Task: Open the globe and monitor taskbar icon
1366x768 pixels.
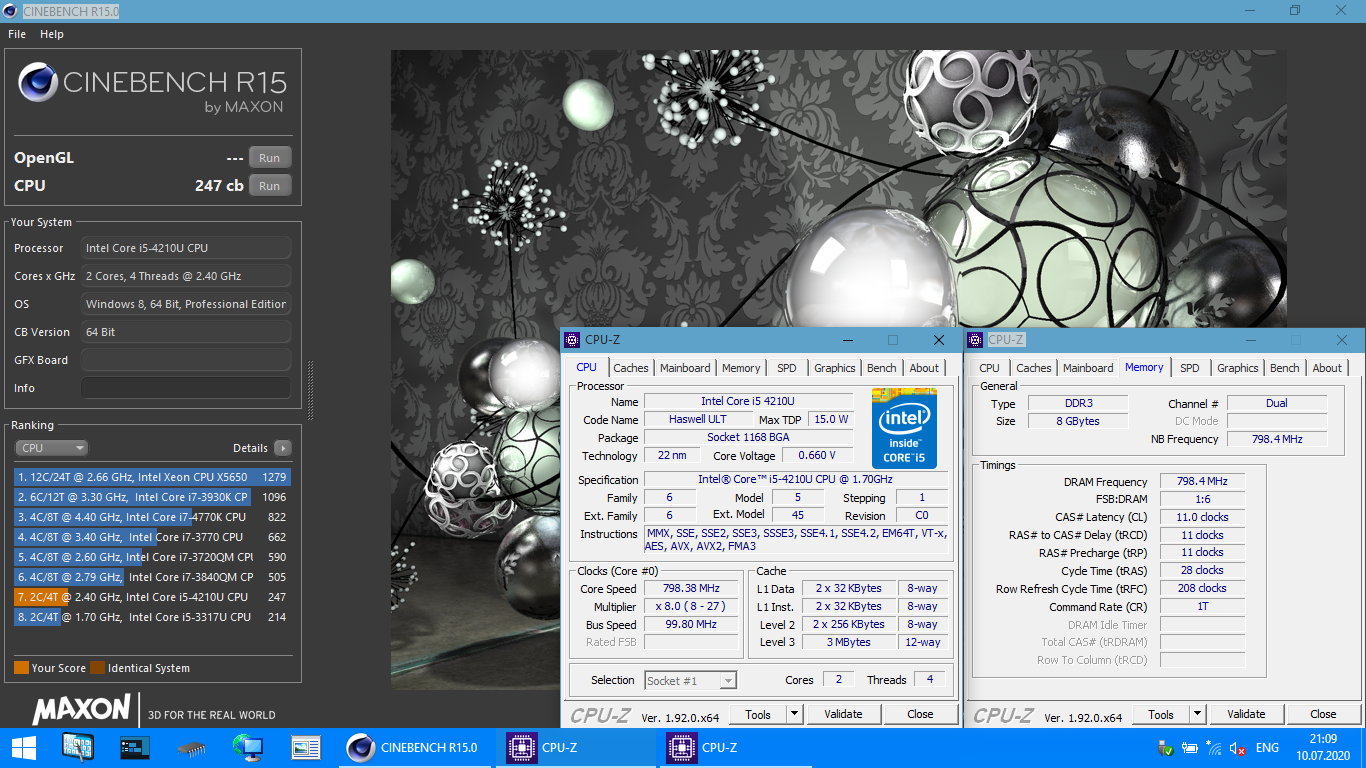Action: click(247, 747)
